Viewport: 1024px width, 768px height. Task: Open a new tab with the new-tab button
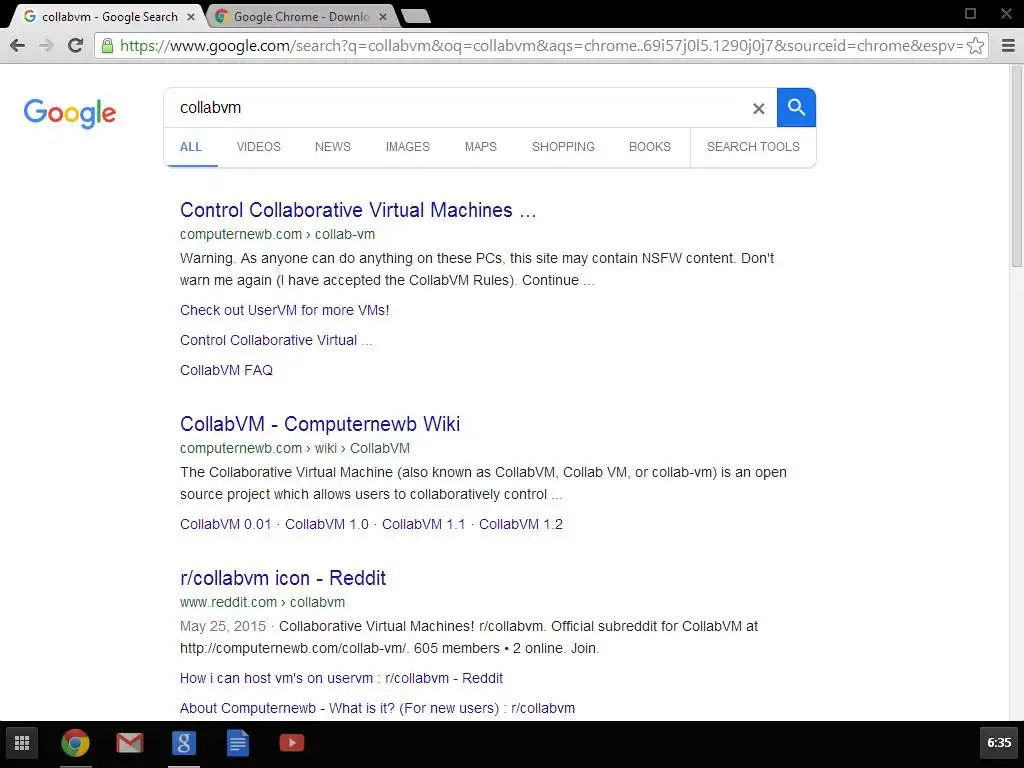coord(415,16)
